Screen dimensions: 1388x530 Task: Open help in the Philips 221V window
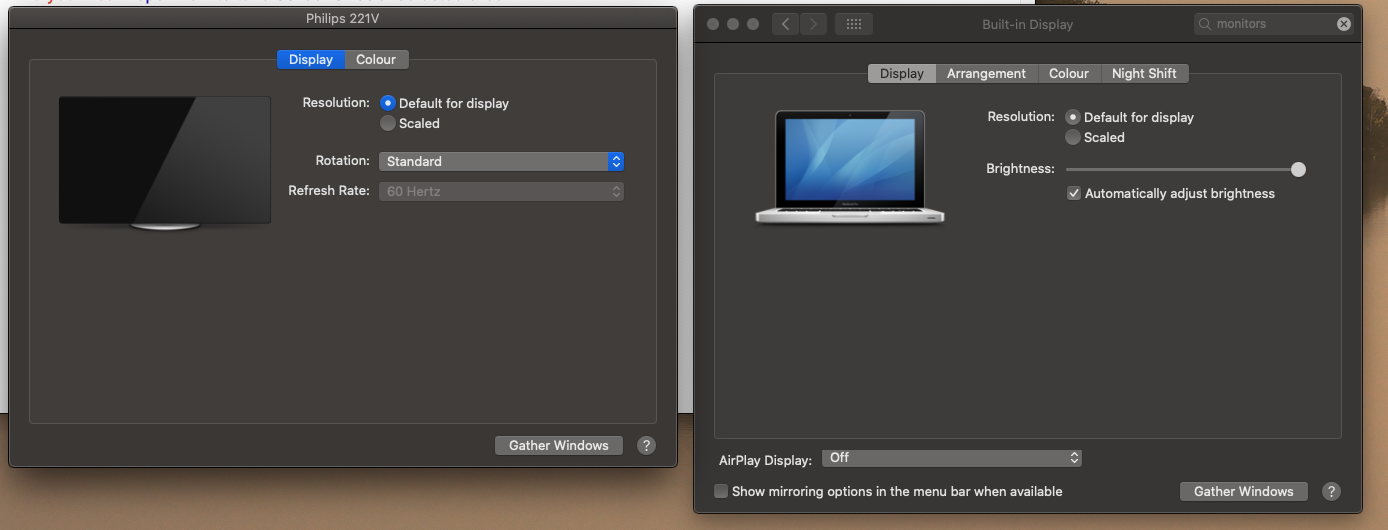[647, 446]
